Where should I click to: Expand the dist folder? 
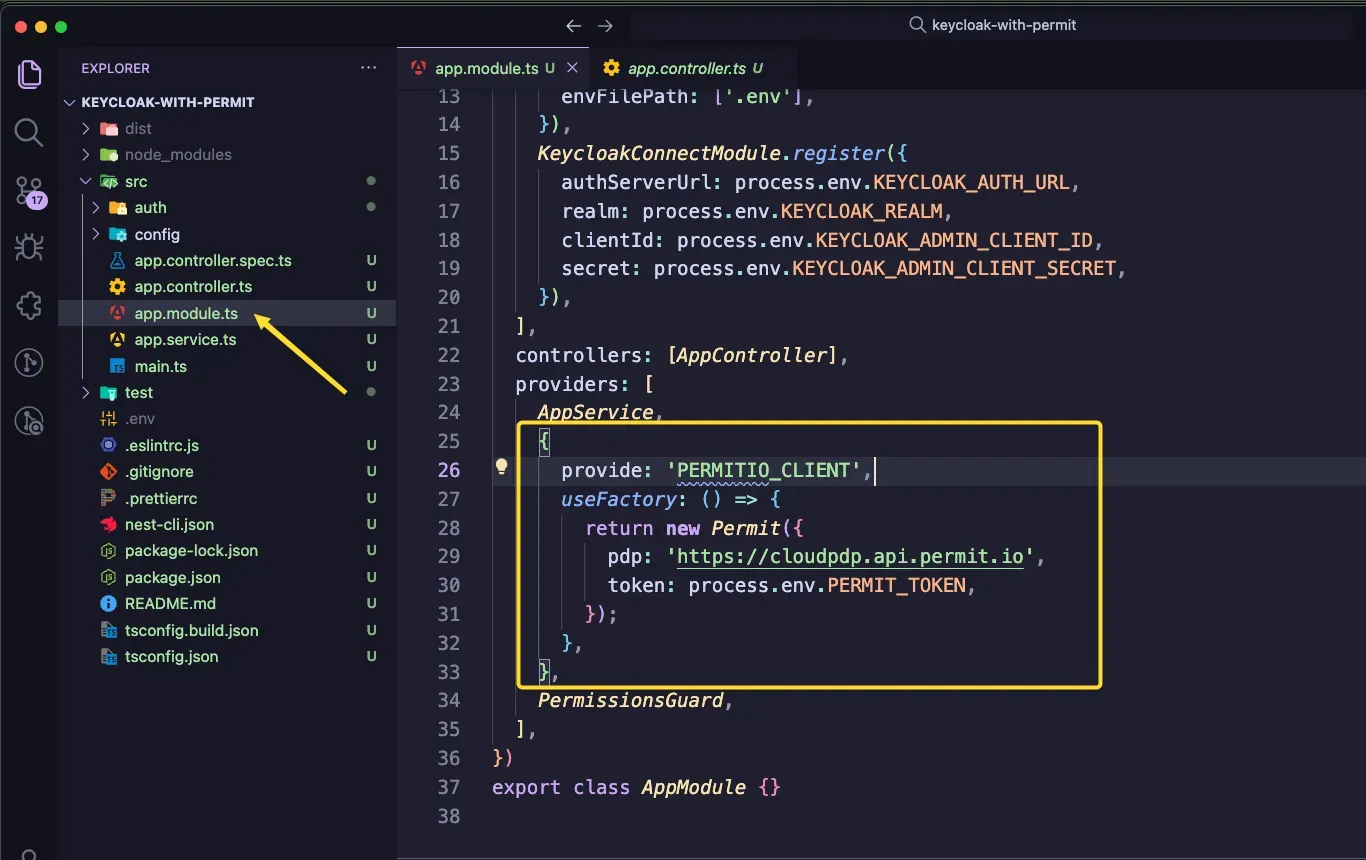[x=138, y=128]
